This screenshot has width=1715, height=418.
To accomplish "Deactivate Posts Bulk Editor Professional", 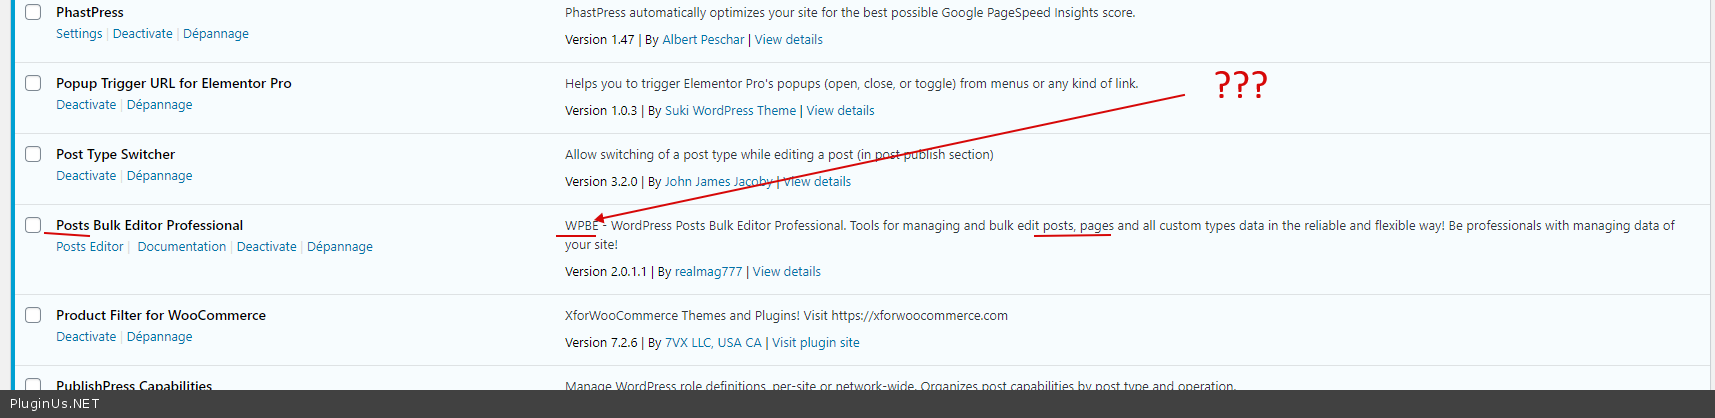I will pos(266,247).
